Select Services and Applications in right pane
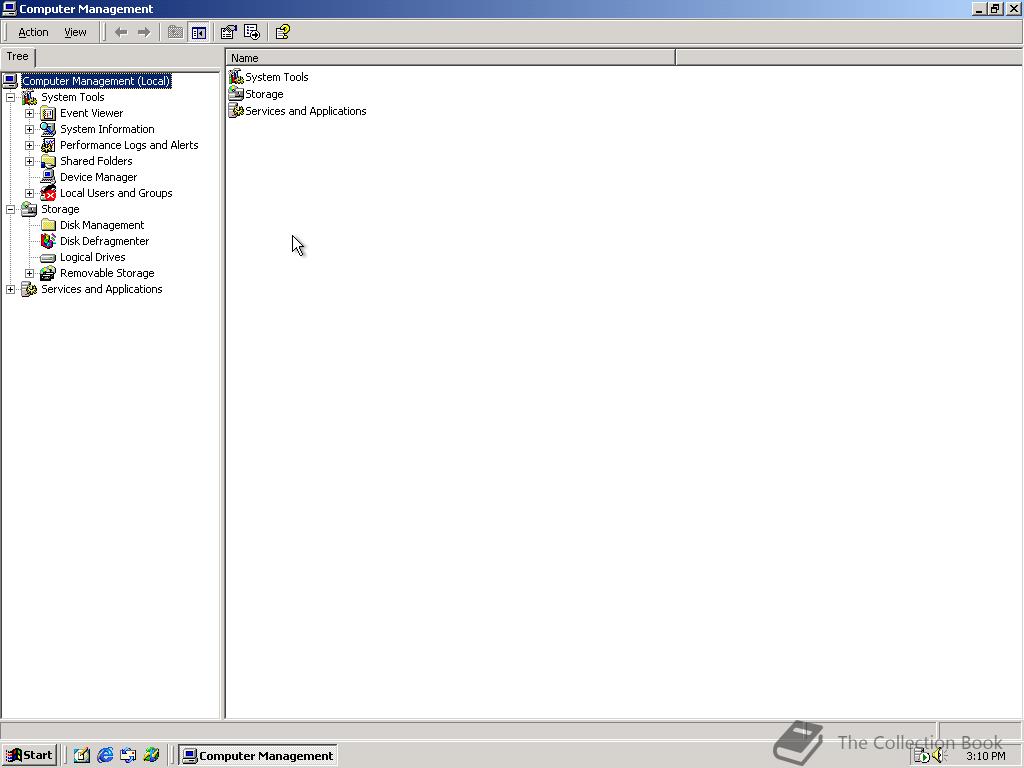1024x768 pixels. coord(306,111)
